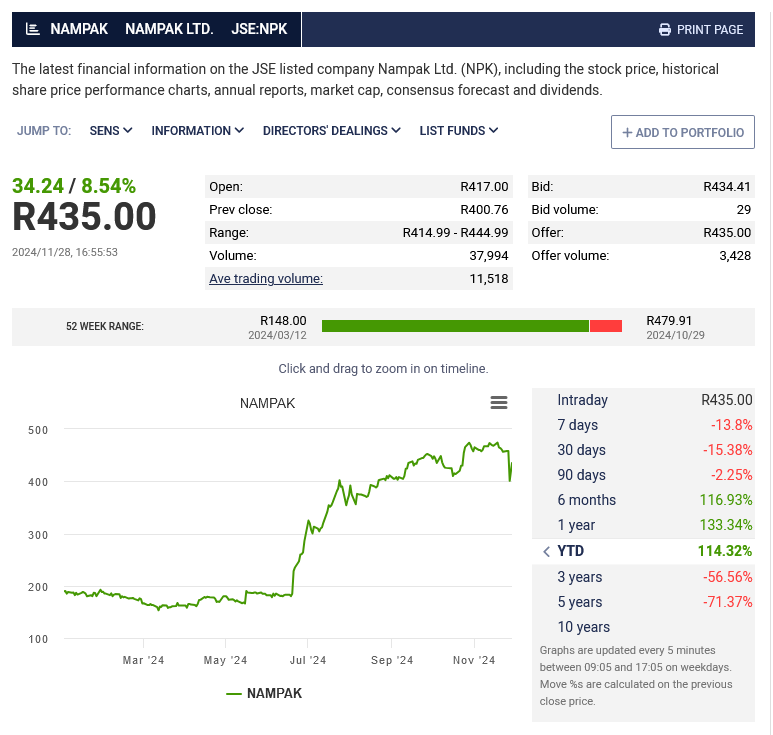Click the red part of 52 week range bar

tap(606, 326)
